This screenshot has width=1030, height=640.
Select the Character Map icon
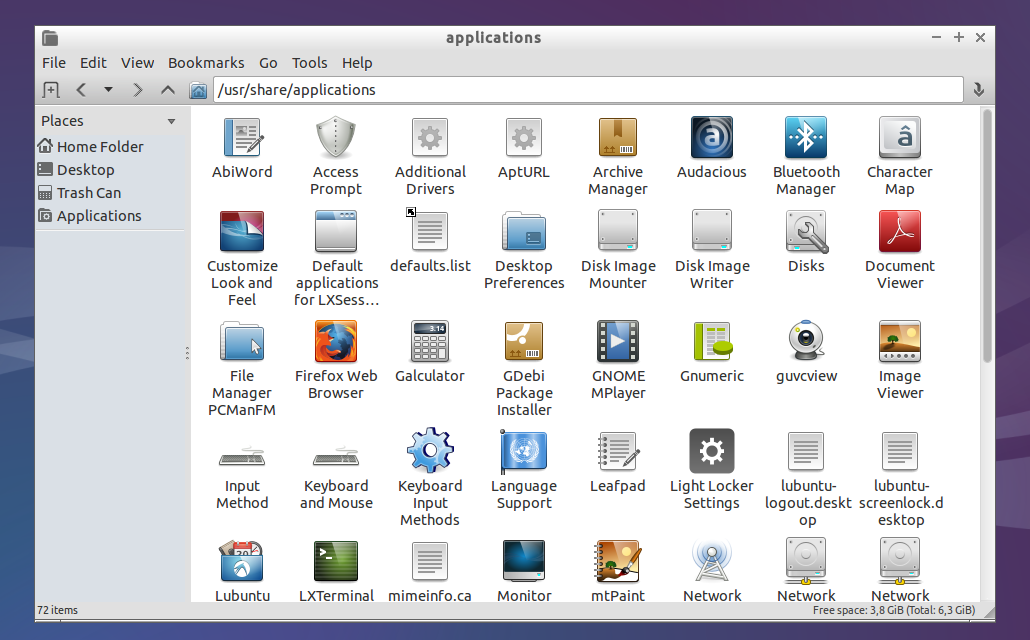(x=900, y=137)
